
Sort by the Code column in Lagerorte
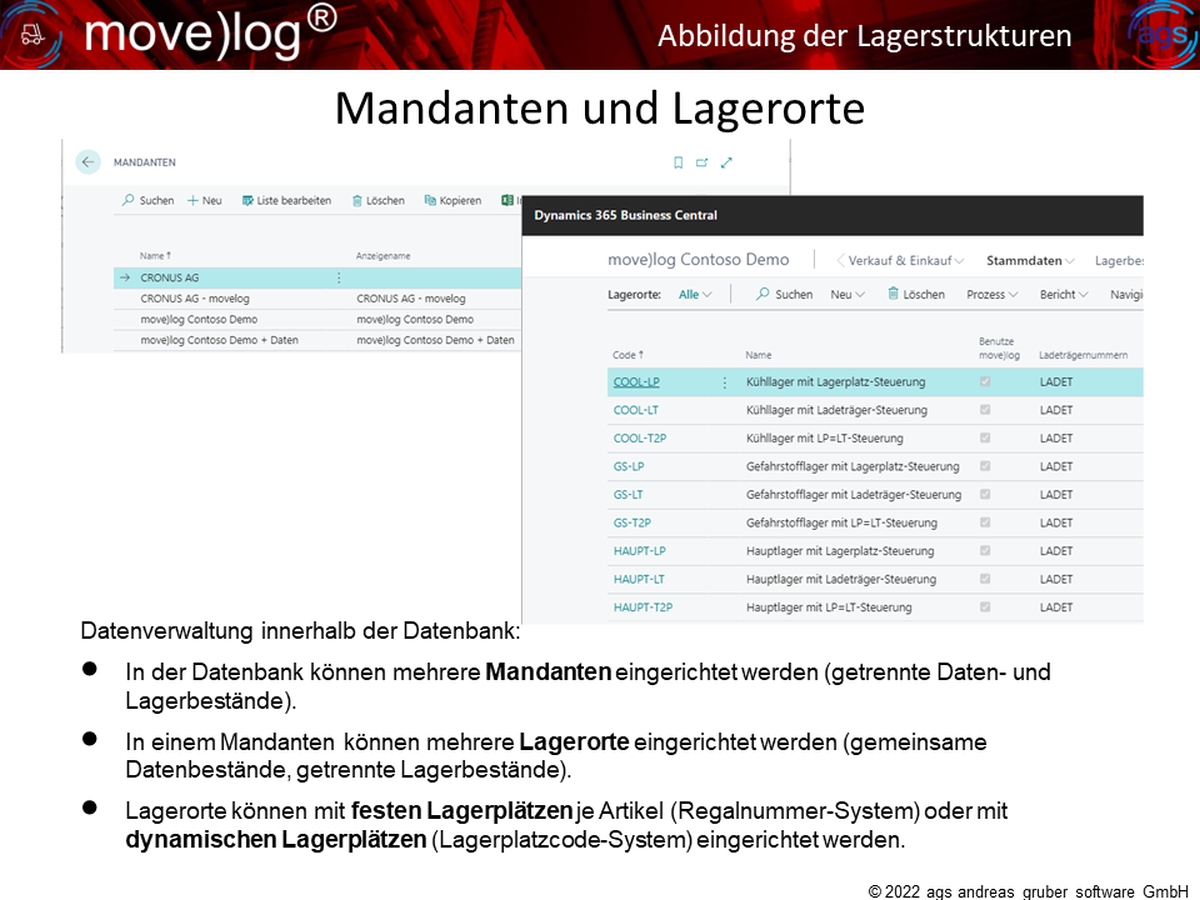[628, 355]
